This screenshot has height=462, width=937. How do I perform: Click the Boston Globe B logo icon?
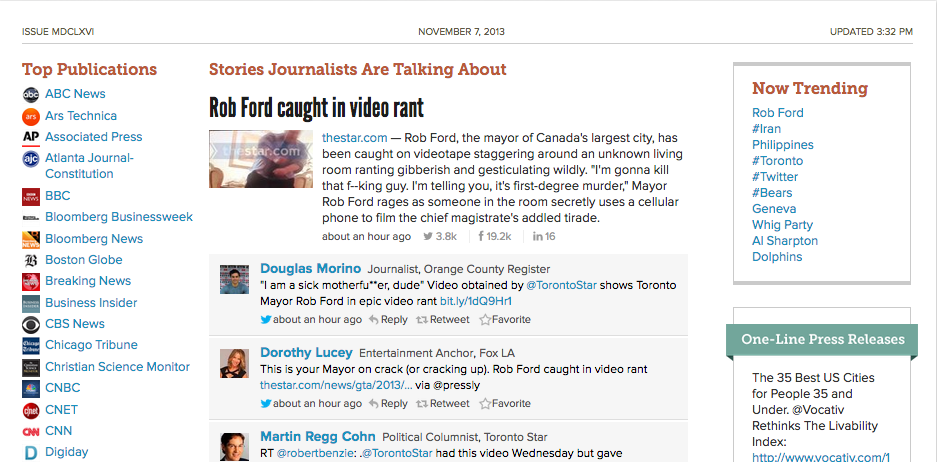click(x=30, y=260)
